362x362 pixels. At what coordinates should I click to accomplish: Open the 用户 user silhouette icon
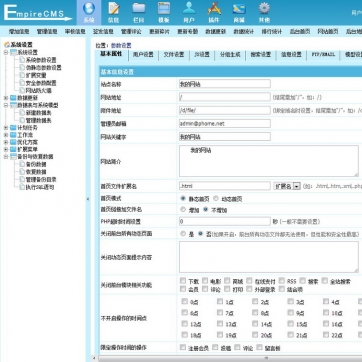pyautogui.click(x=189, y=8)
